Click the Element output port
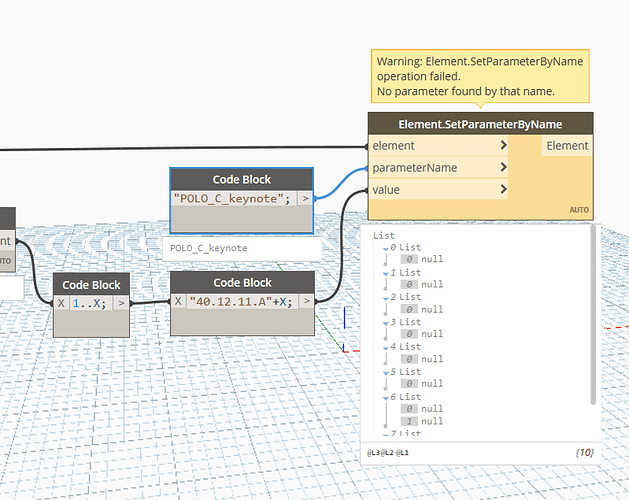The width and height of the screenshot is (629, 500). click(567, 146)
